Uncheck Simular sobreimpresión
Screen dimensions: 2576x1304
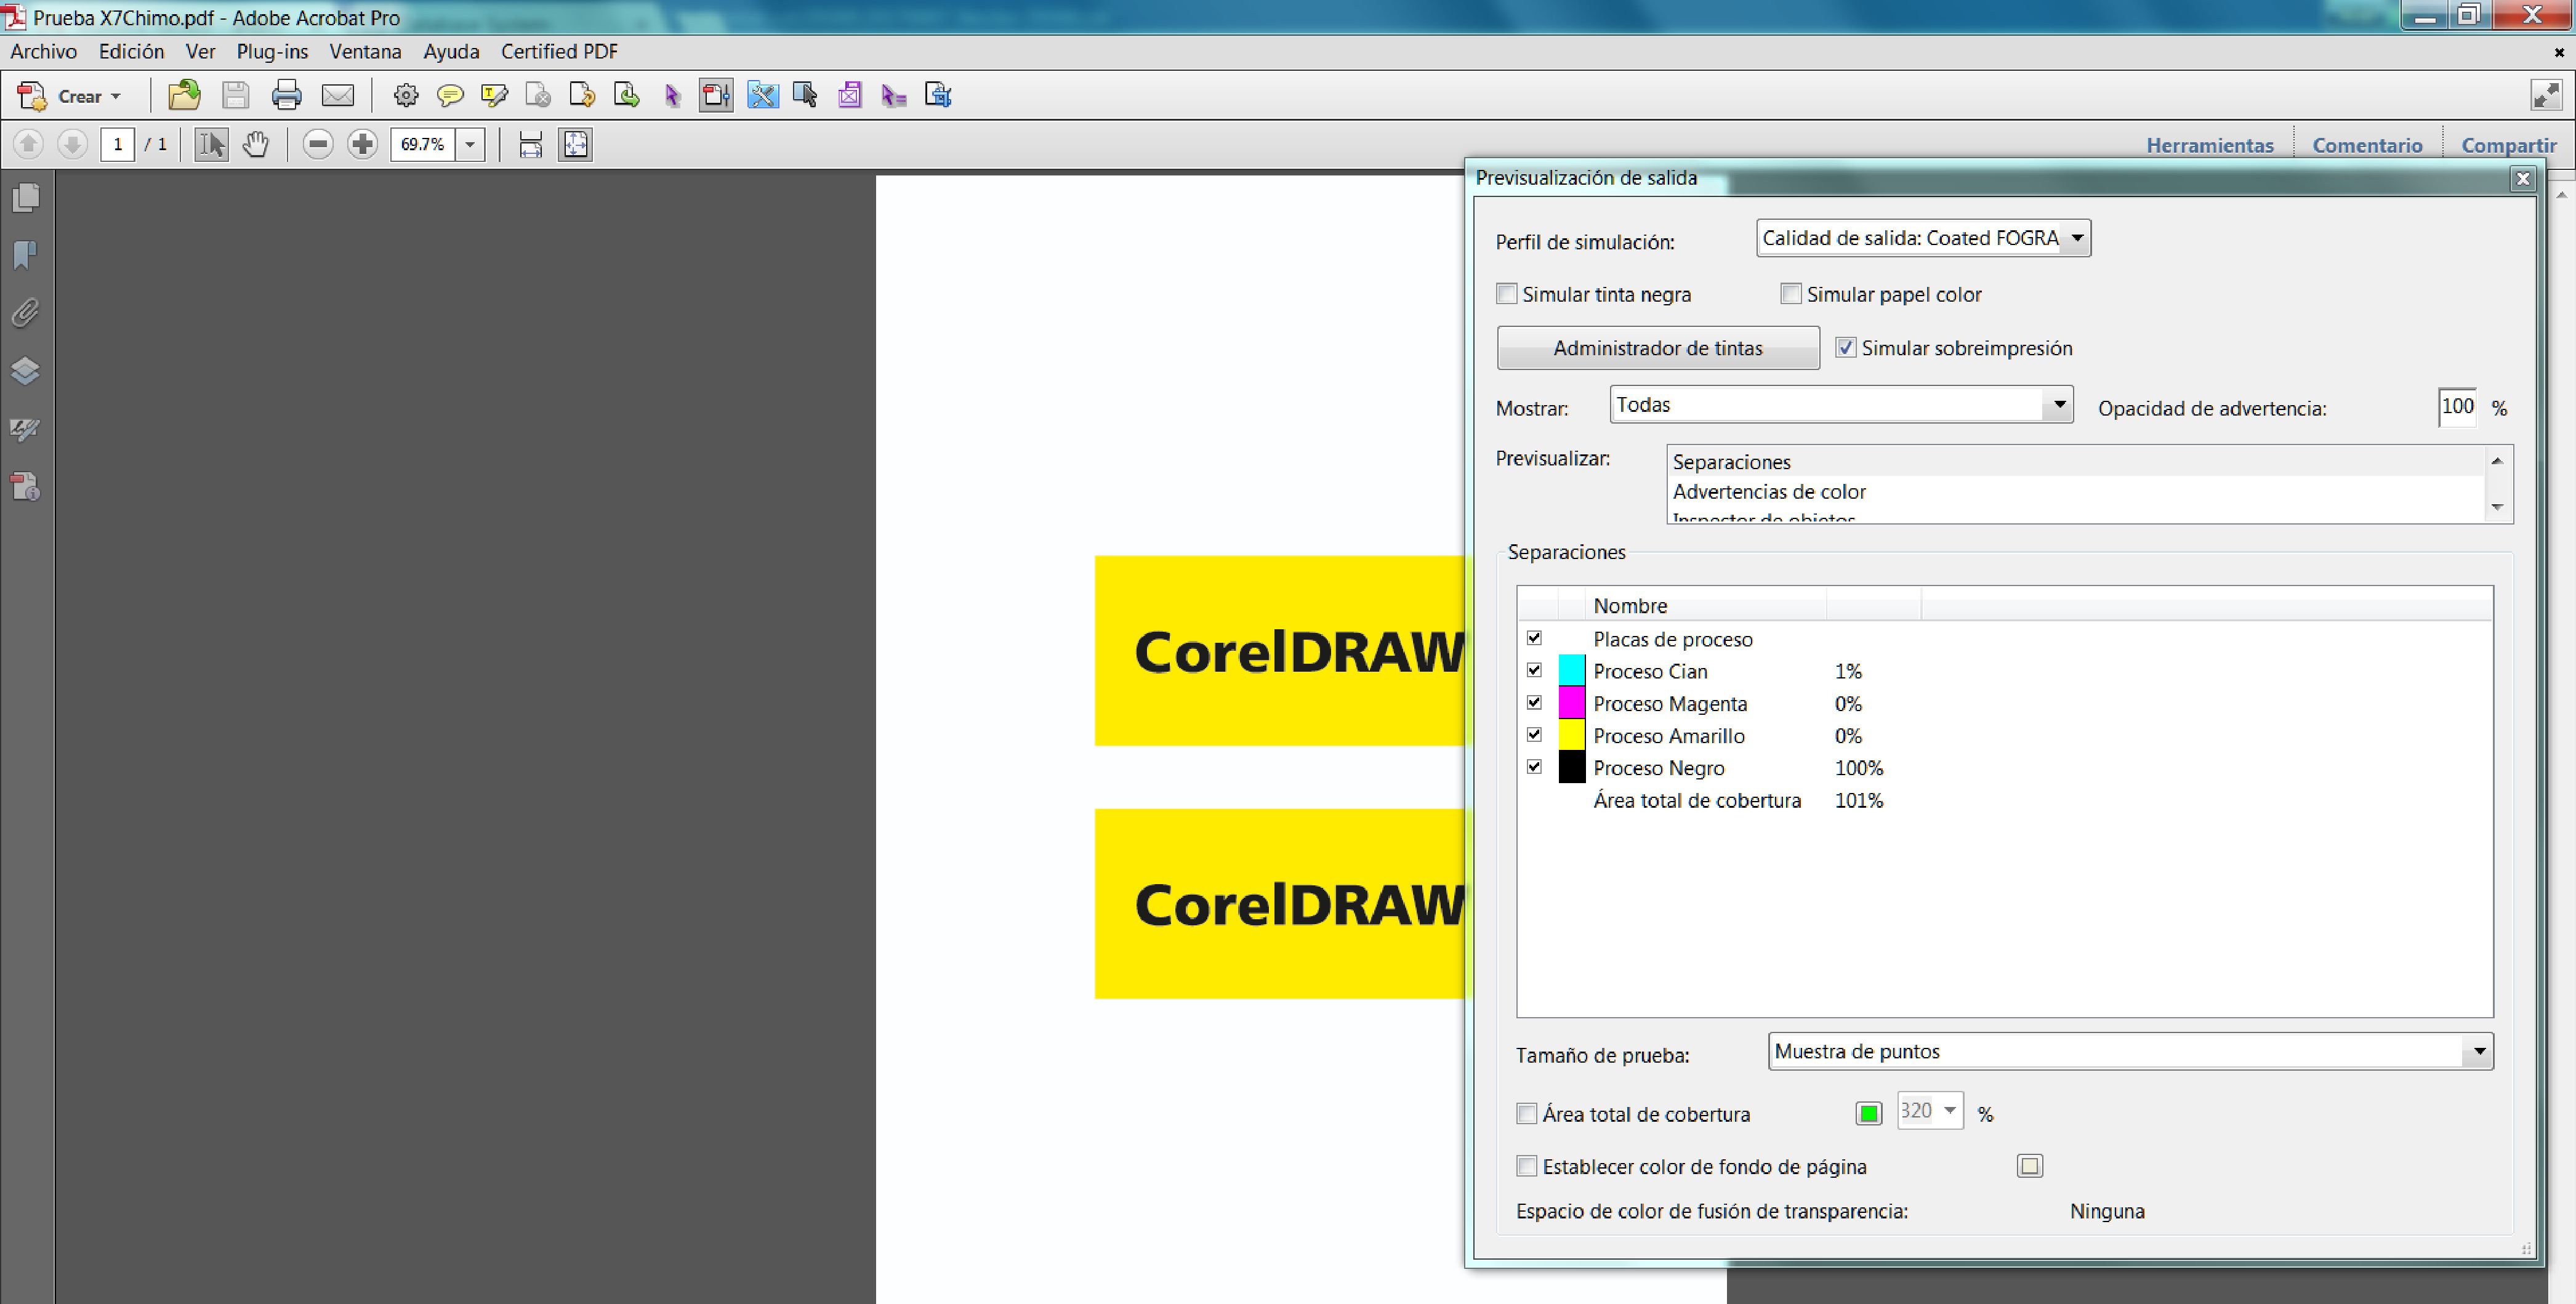[1846, 348]
